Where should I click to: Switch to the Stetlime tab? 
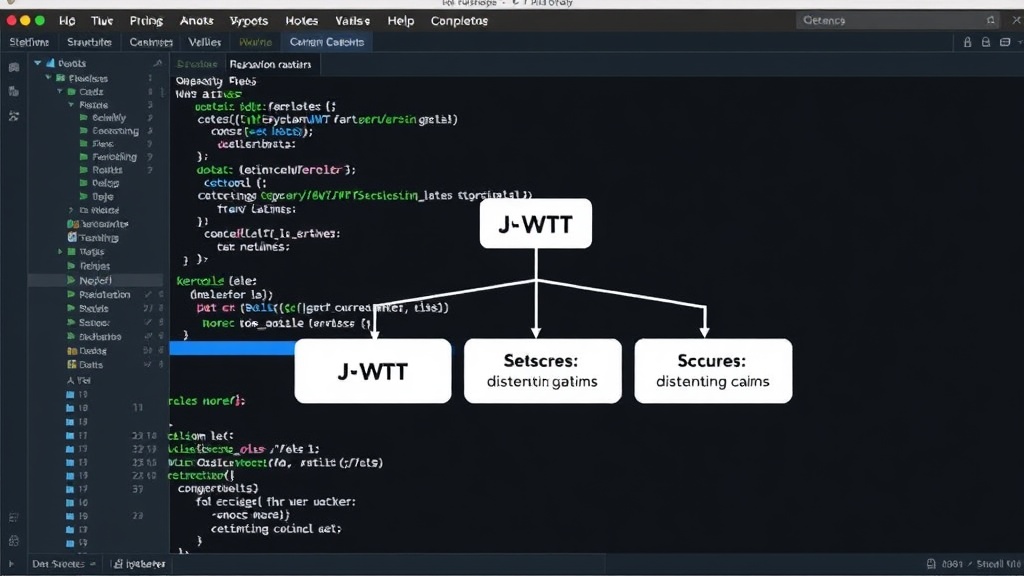coord(29,42)
